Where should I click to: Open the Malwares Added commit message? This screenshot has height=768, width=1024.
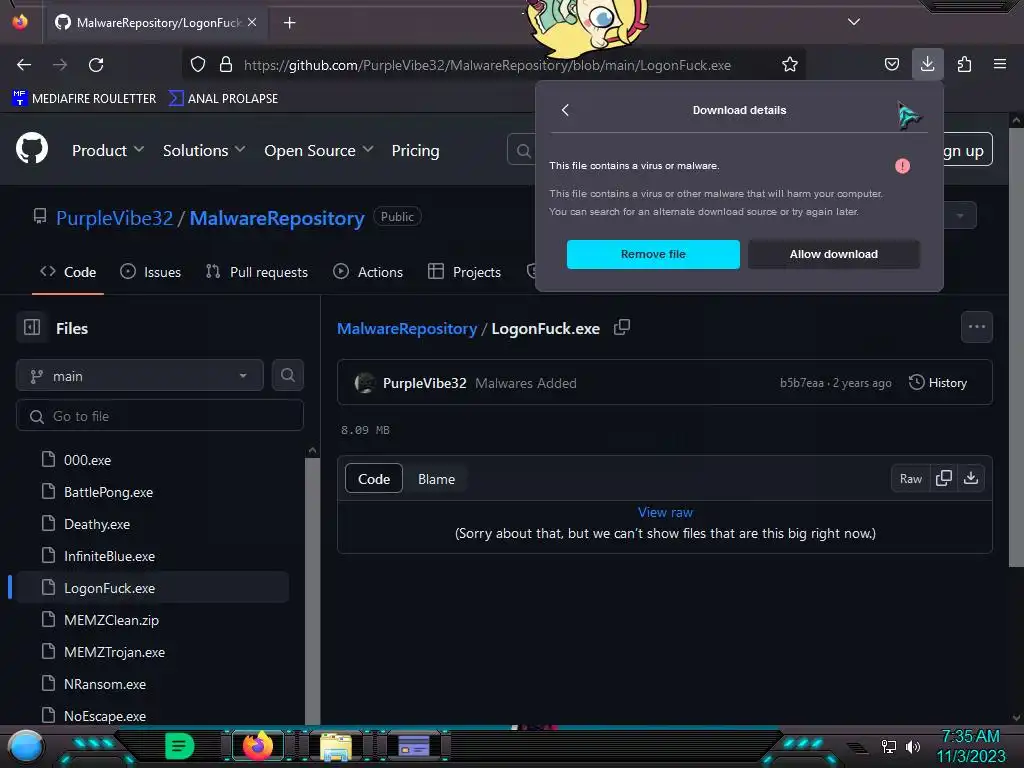[x=526, y=383]
